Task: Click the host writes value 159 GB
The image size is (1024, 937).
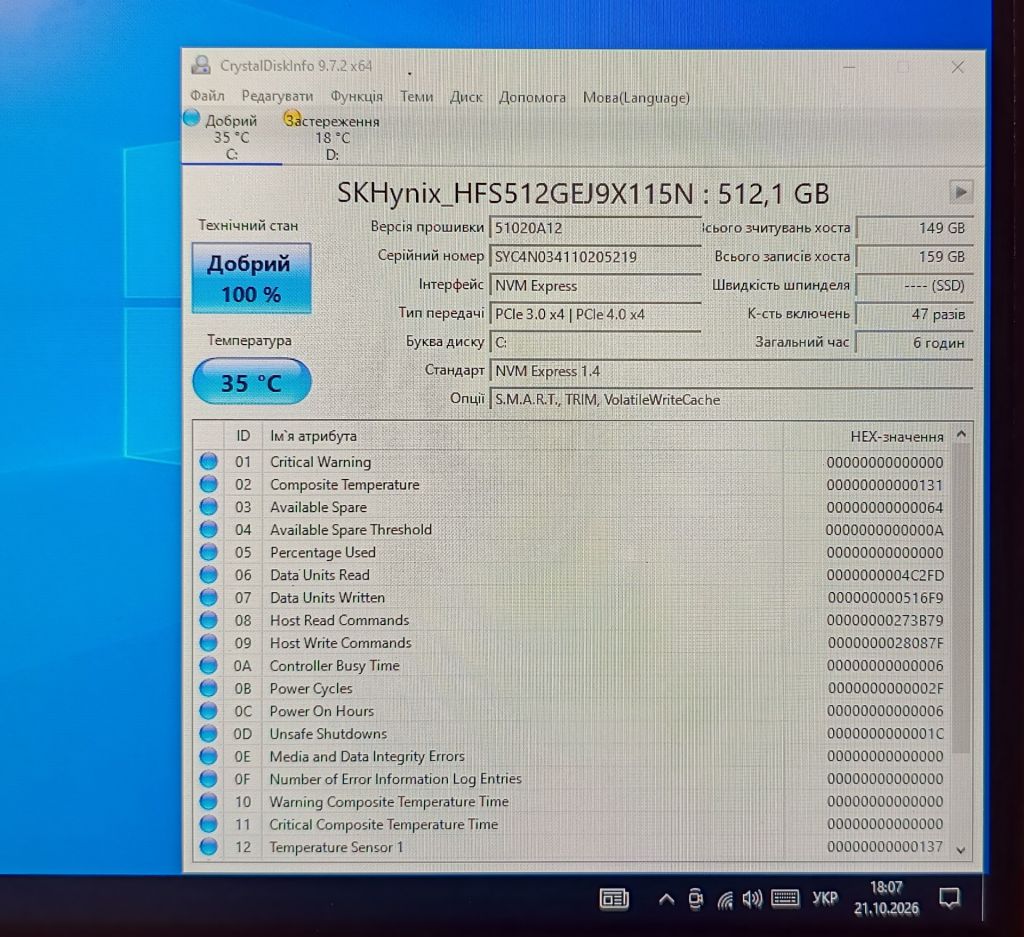Action: [x=914, y=257]
